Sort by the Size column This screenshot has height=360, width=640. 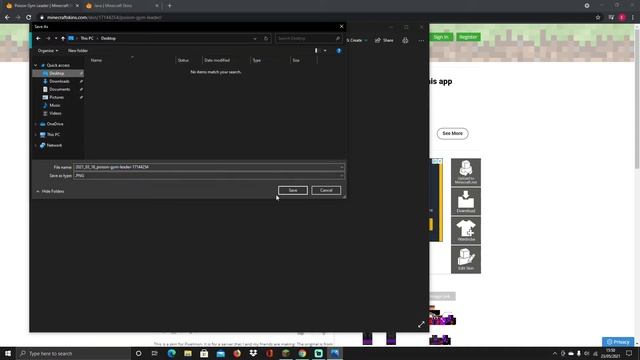pos(296,60)
